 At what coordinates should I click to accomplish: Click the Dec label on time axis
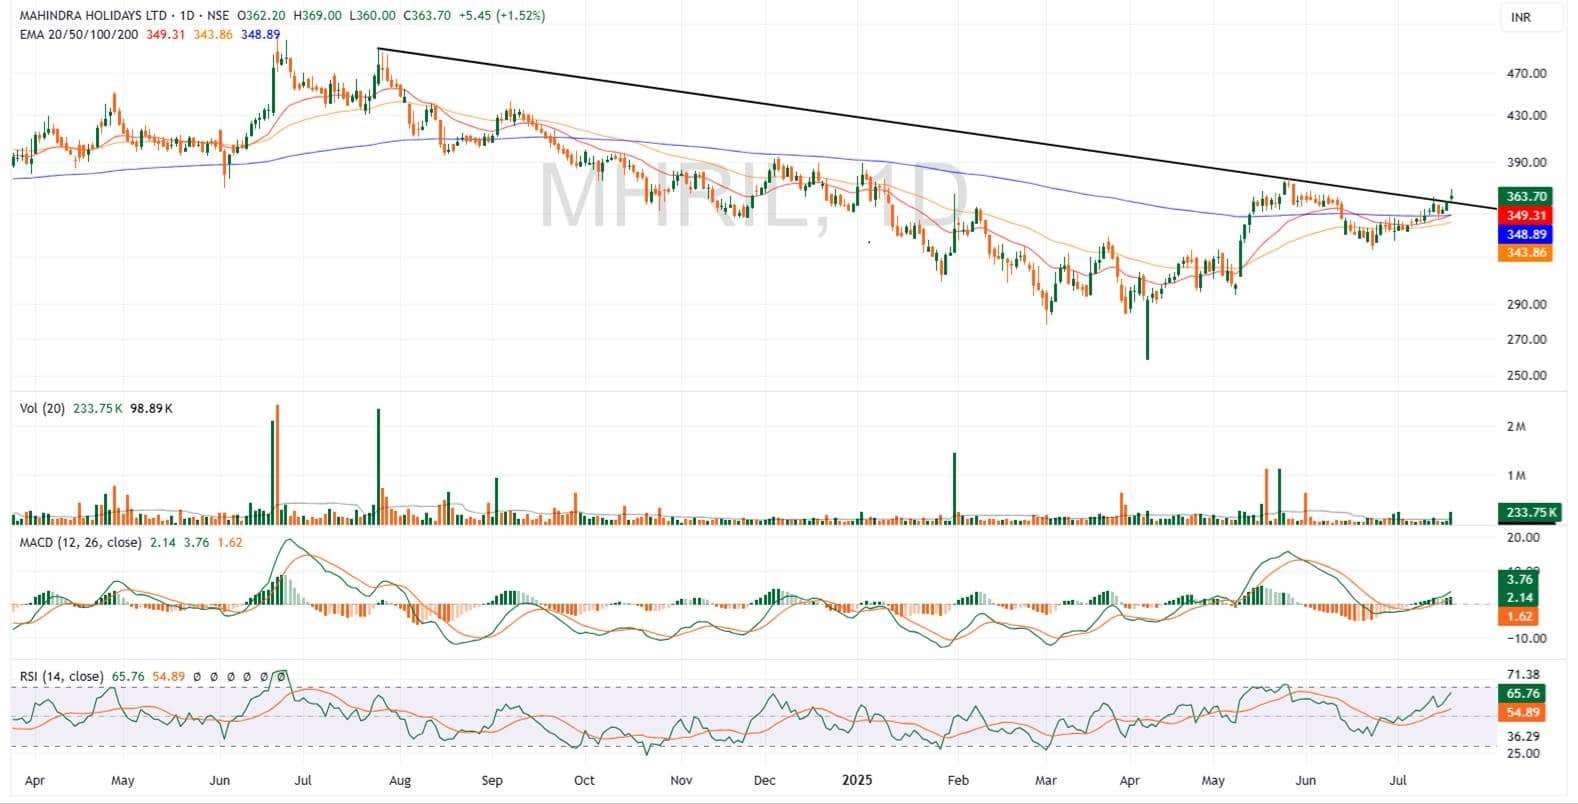[x=765, y=780]
